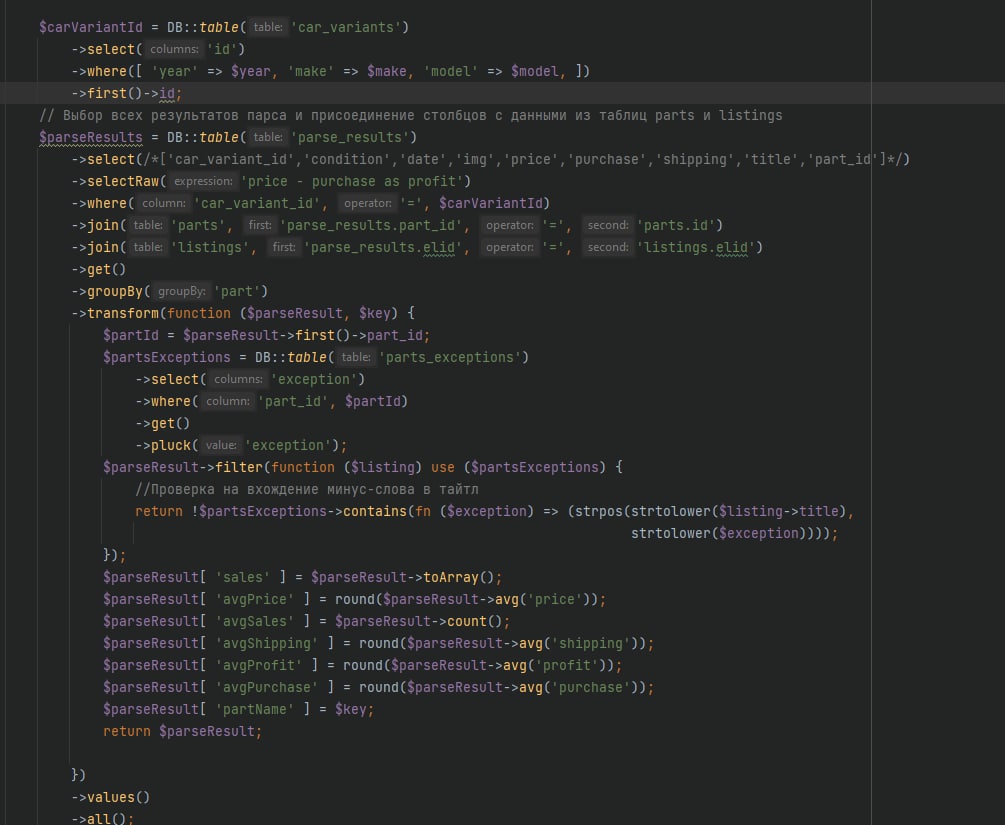Click the Russian comment about минус-слова
The image size is (1005, 825).
click(x=307, y=489)
